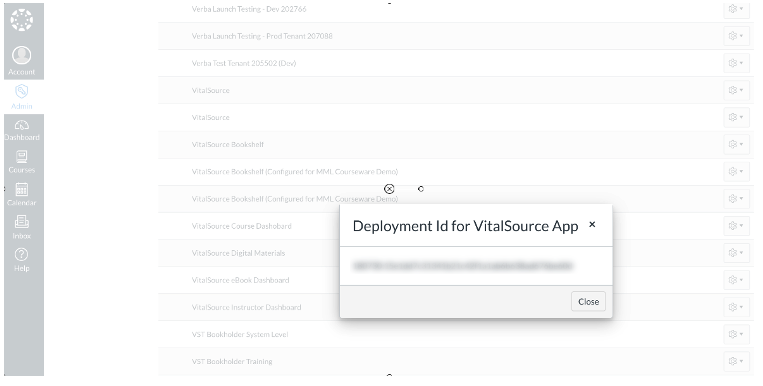763x386 pixels.
Task: Click the Deployment Id for VitalSource App title
Action: pyautogui.click(x=465, y=226)
